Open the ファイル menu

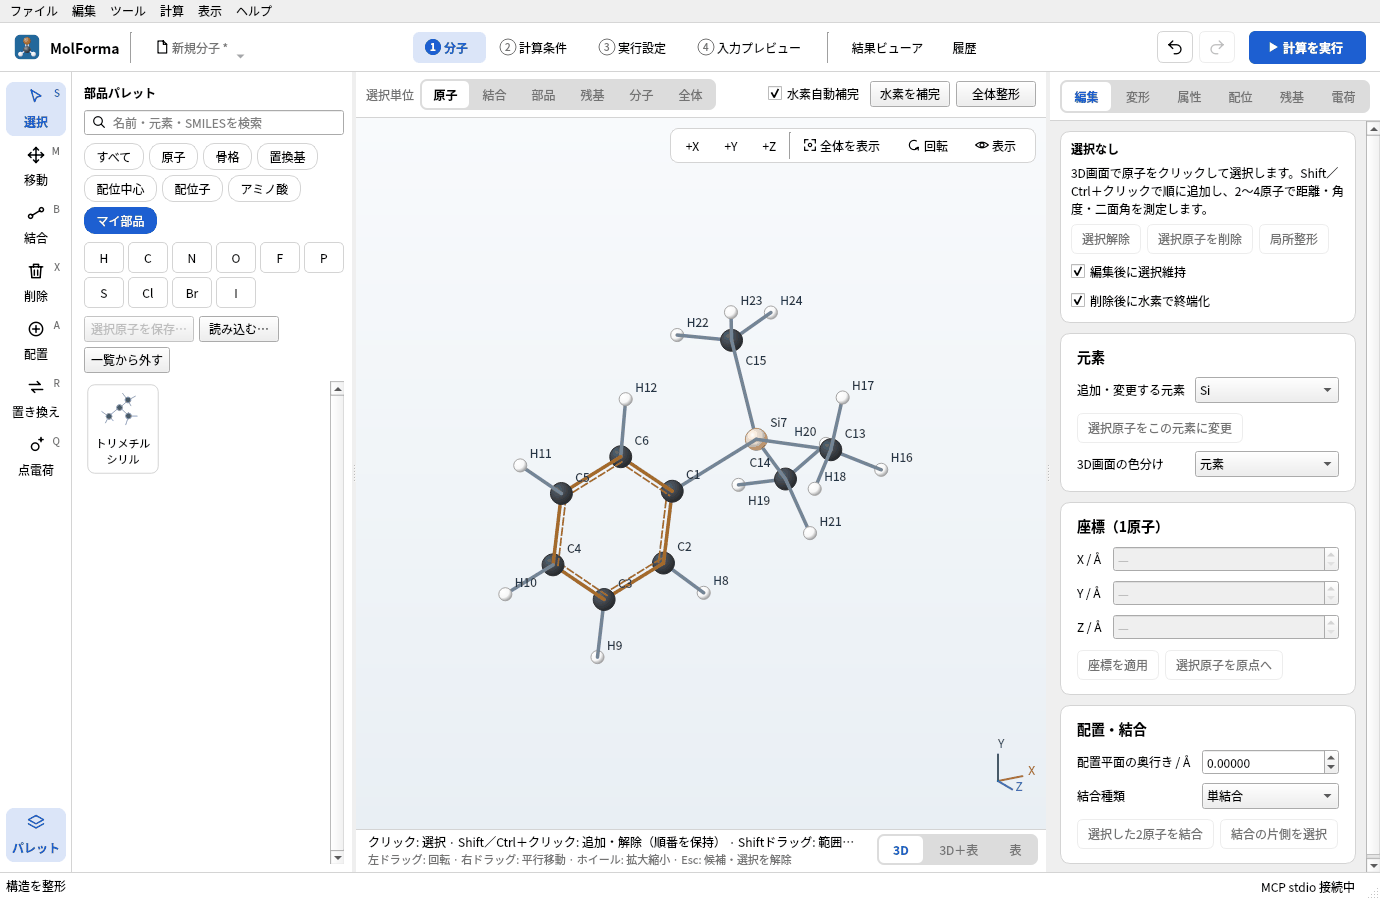(x=34, y=11)
